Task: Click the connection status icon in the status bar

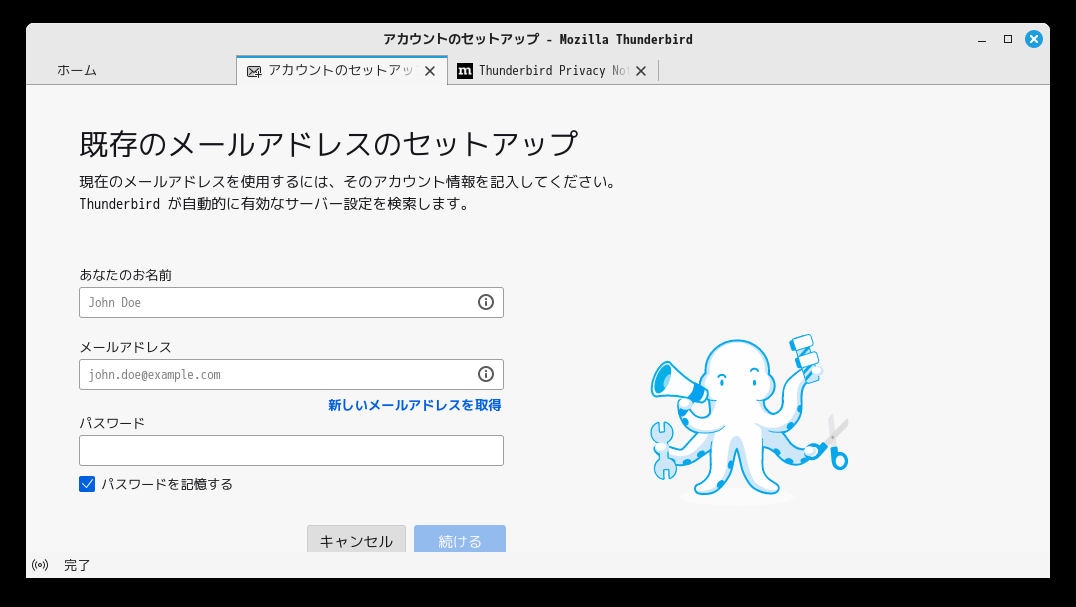Action: pyautogui.click(x=40, y=565)
